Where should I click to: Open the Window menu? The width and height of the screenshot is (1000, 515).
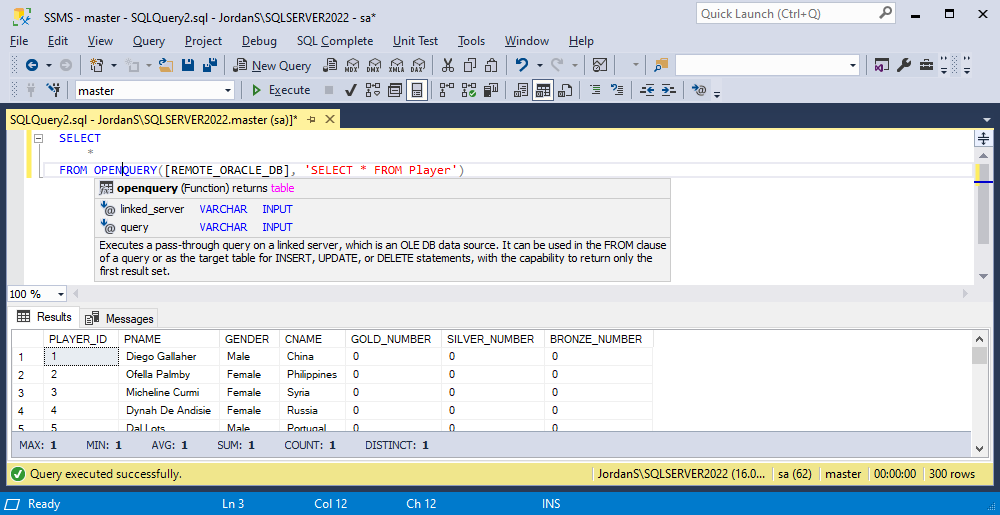point(527,41)
